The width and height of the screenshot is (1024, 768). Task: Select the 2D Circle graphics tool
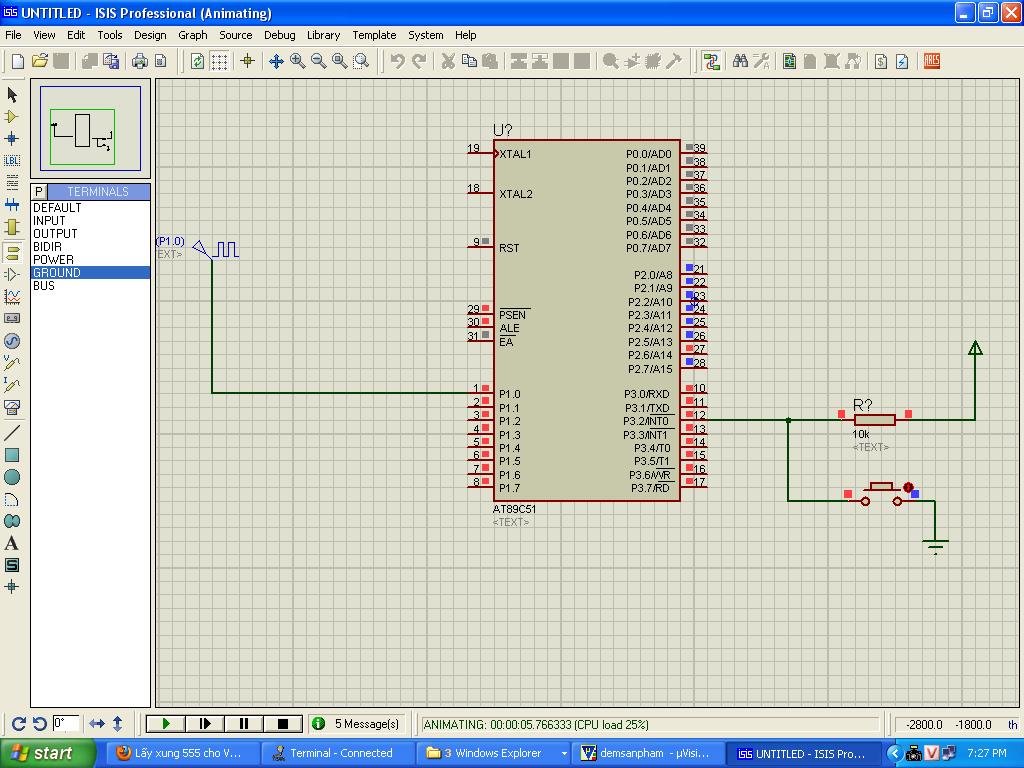[x=12, y=477]
